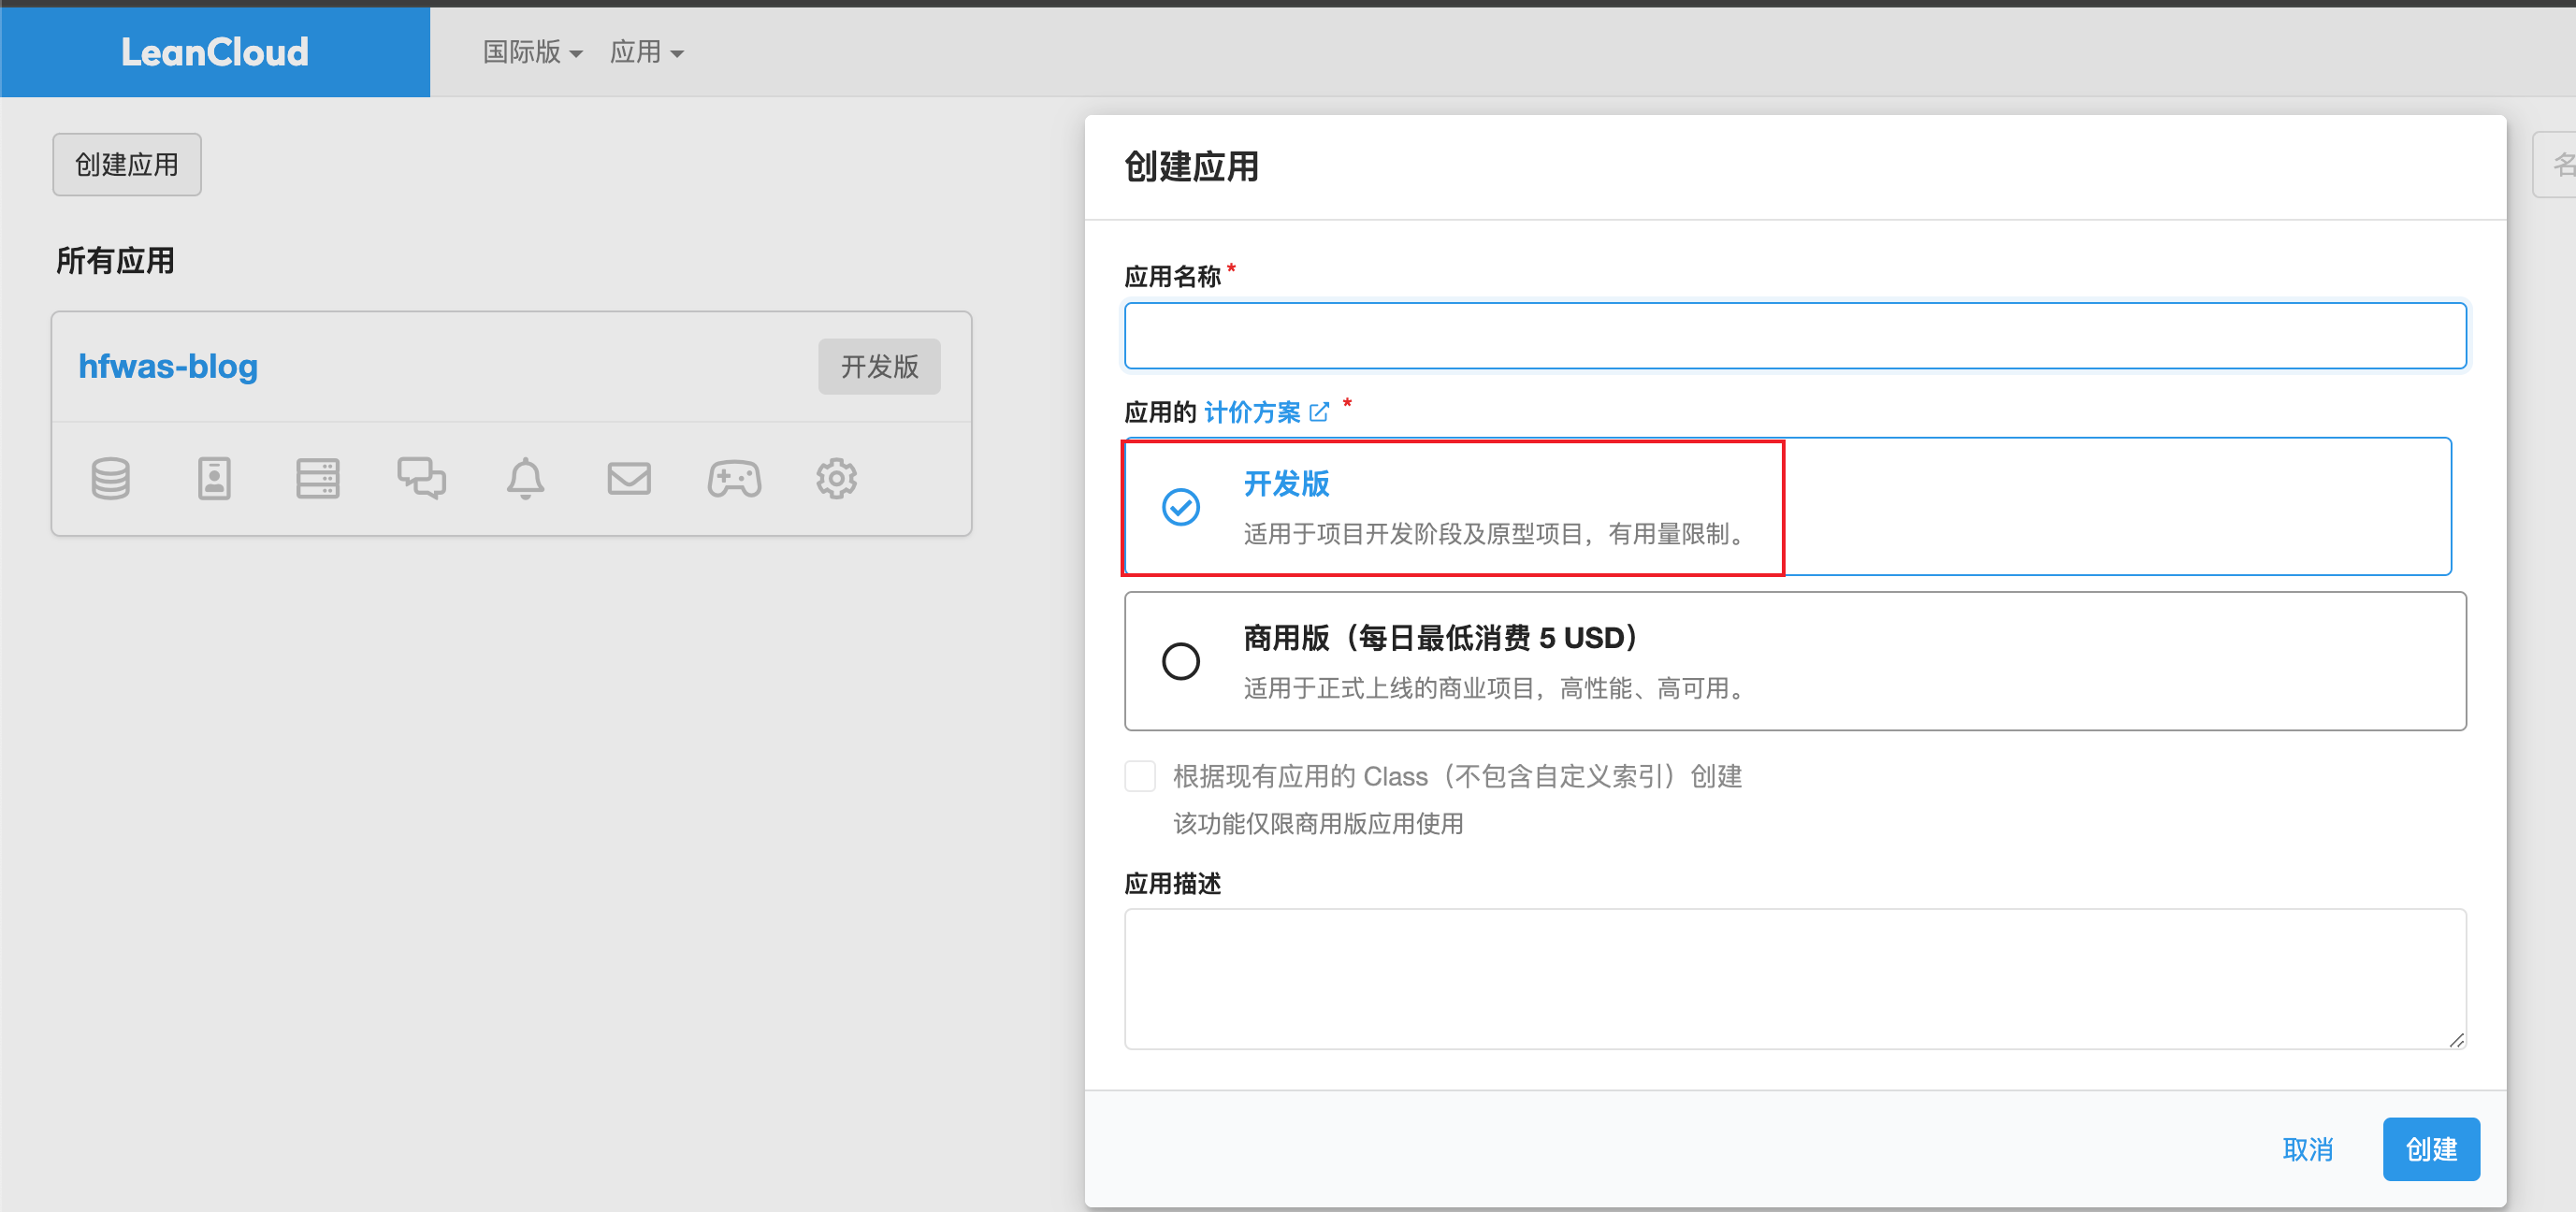The height and width of the screenshot is (1212, 2576).
Task: Open the 计价方案 pricing link
Action: tap(1253, 412)
